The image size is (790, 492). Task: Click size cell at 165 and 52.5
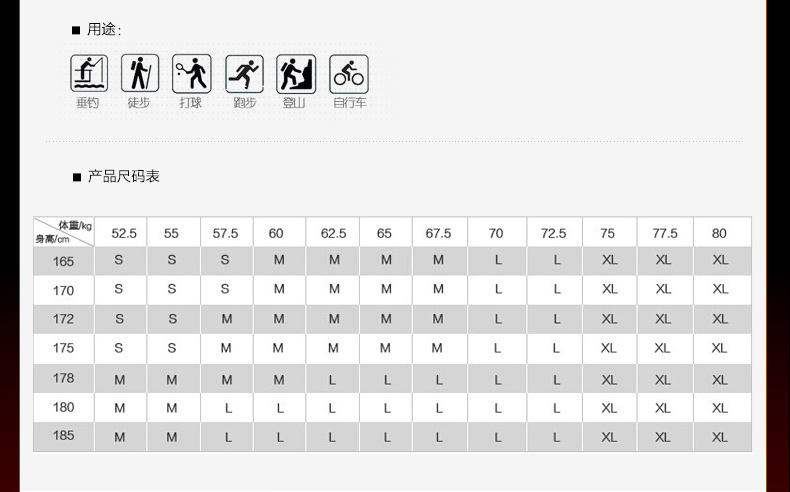pyautogui.click(x=120, y=261)
